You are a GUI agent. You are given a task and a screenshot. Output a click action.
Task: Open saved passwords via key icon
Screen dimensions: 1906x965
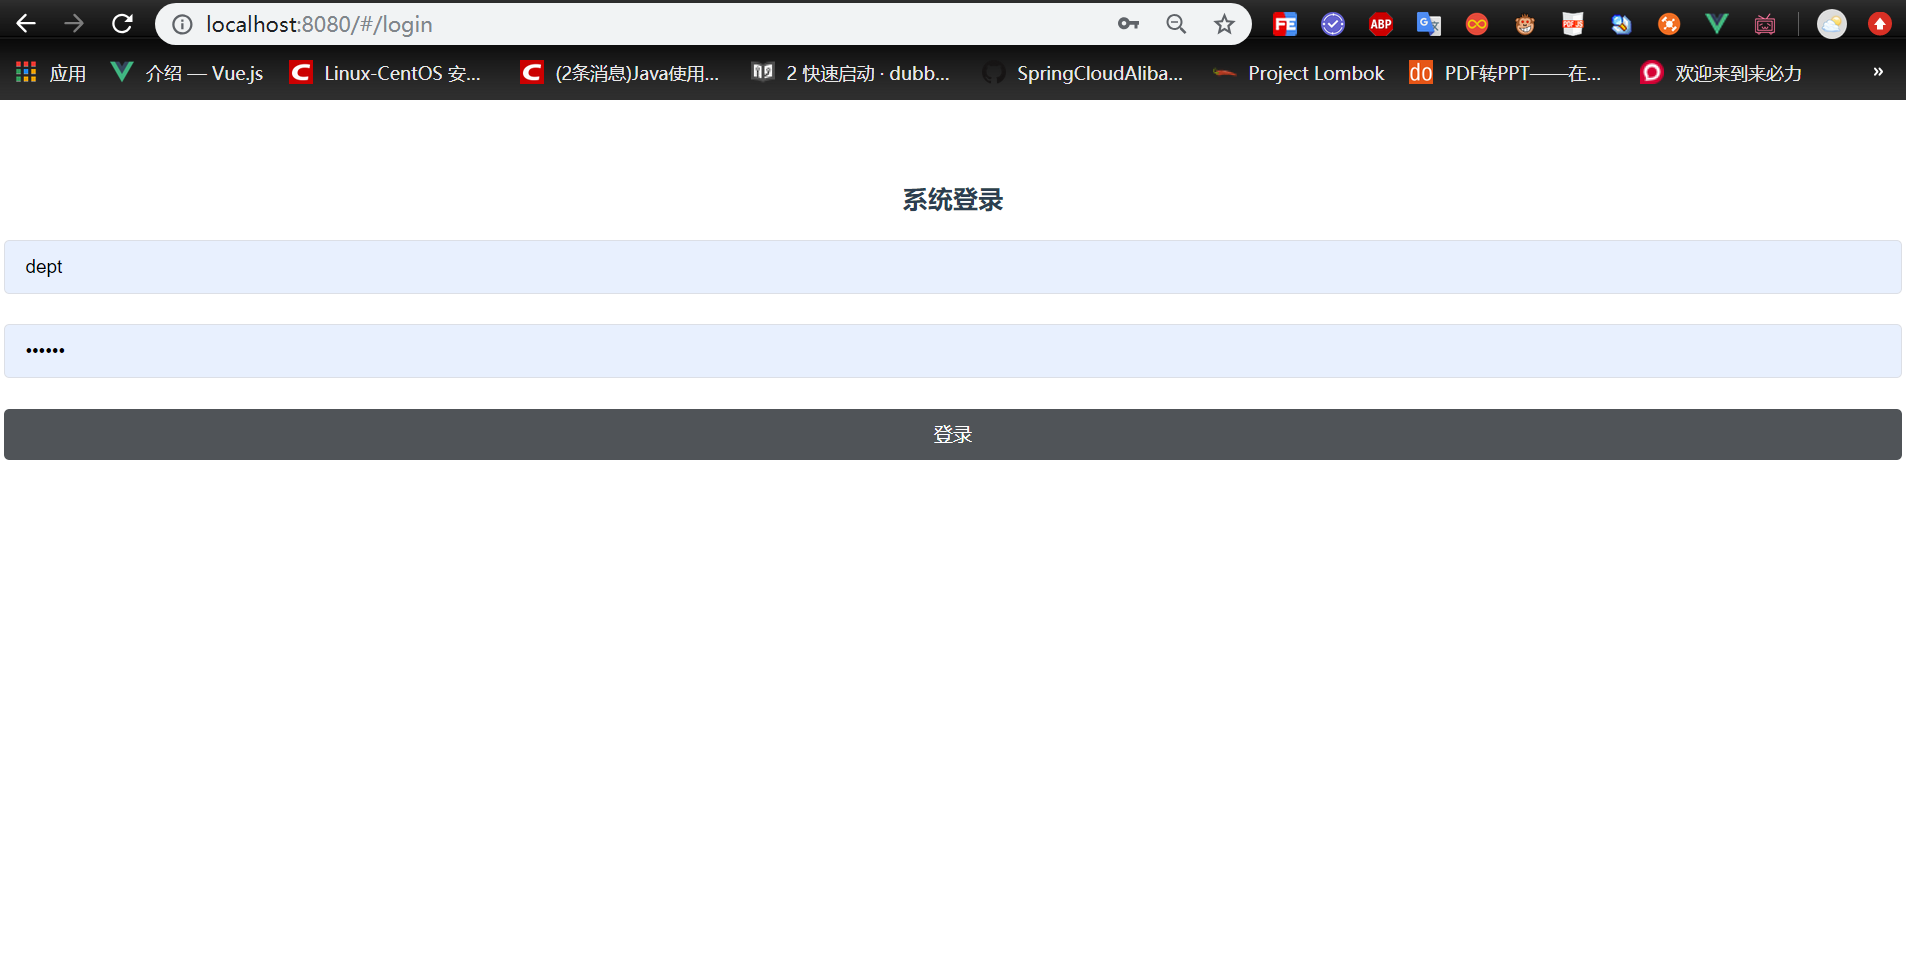(x=1128, y=23)
